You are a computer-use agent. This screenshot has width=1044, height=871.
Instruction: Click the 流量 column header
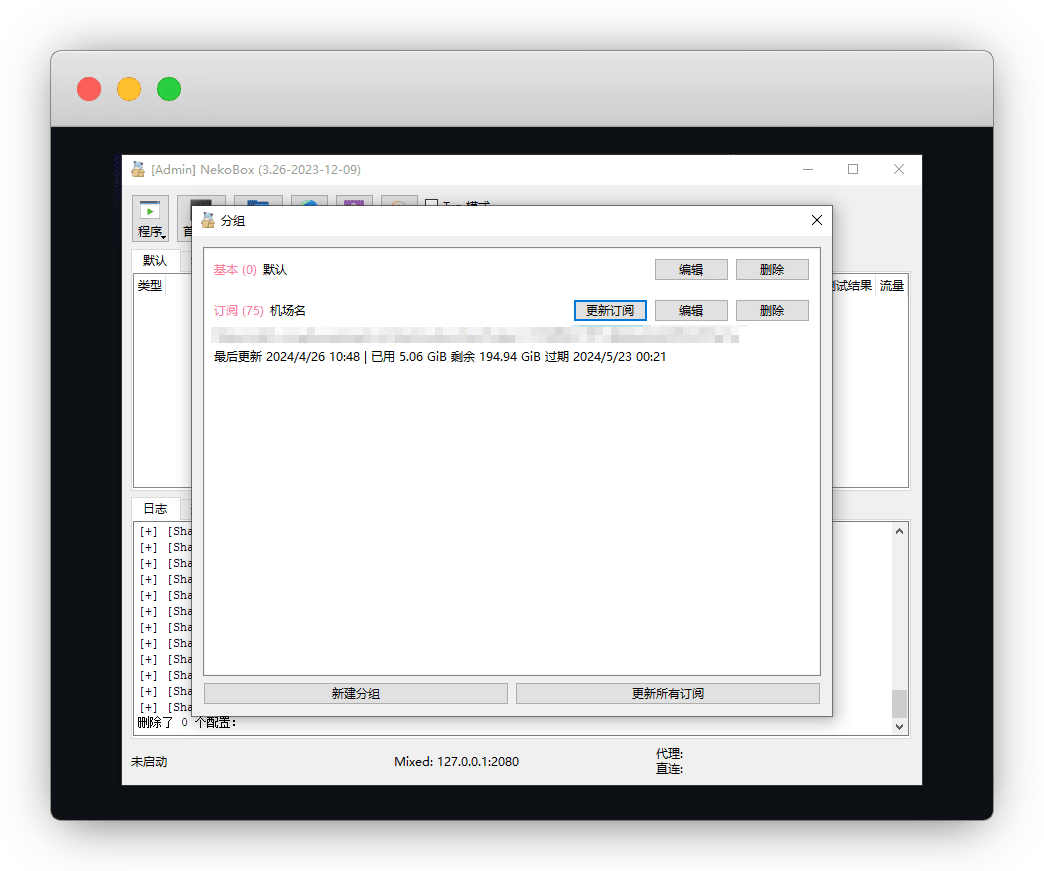click(x=891, y=286)
